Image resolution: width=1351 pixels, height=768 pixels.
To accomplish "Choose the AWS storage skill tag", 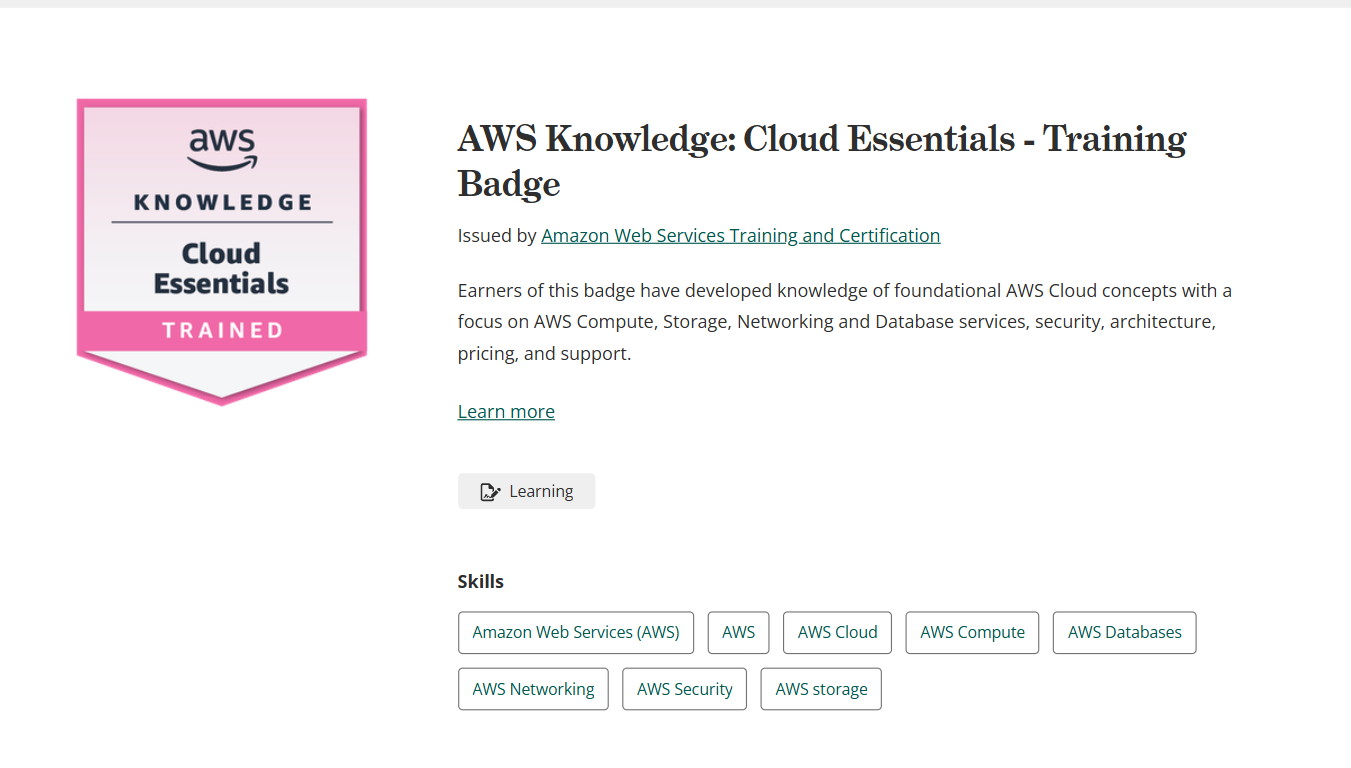I will pos(822,689).
